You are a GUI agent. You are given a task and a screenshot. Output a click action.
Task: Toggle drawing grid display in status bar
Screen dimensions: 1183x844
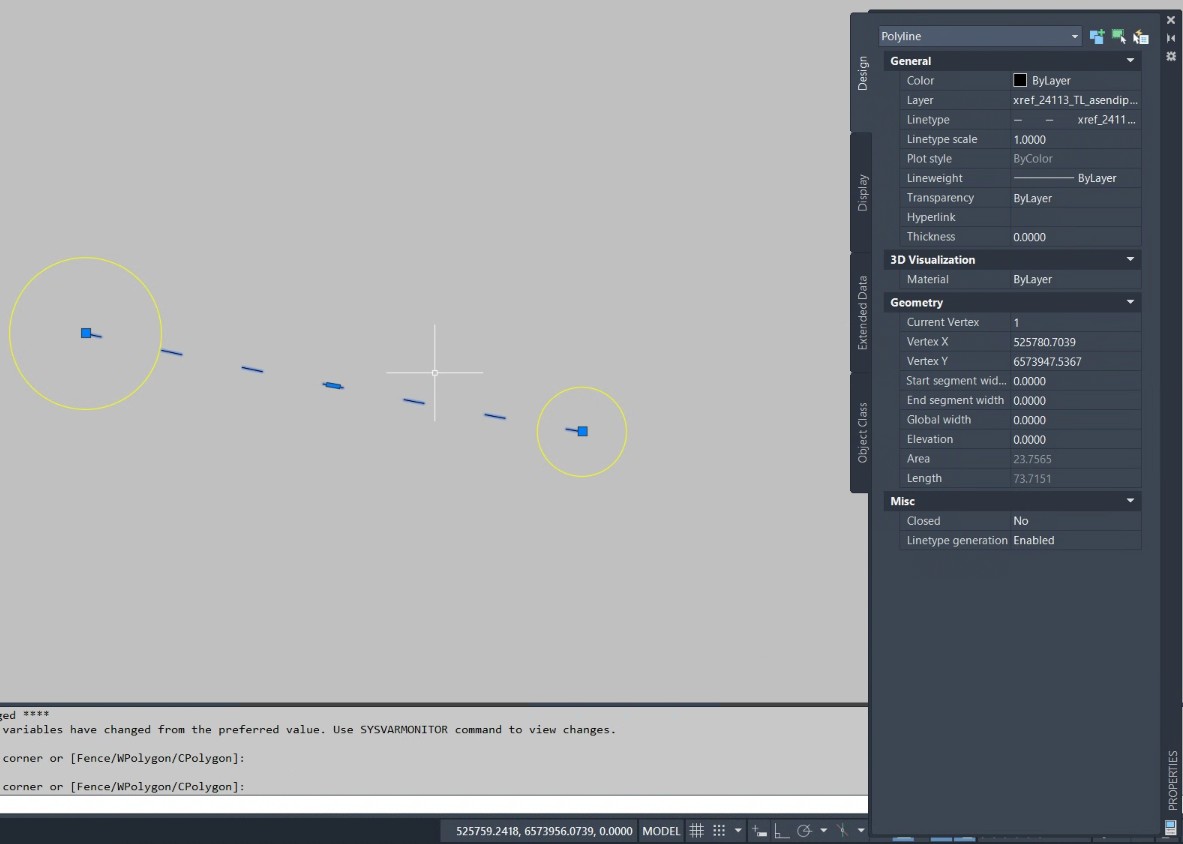[x=697, y=831]
